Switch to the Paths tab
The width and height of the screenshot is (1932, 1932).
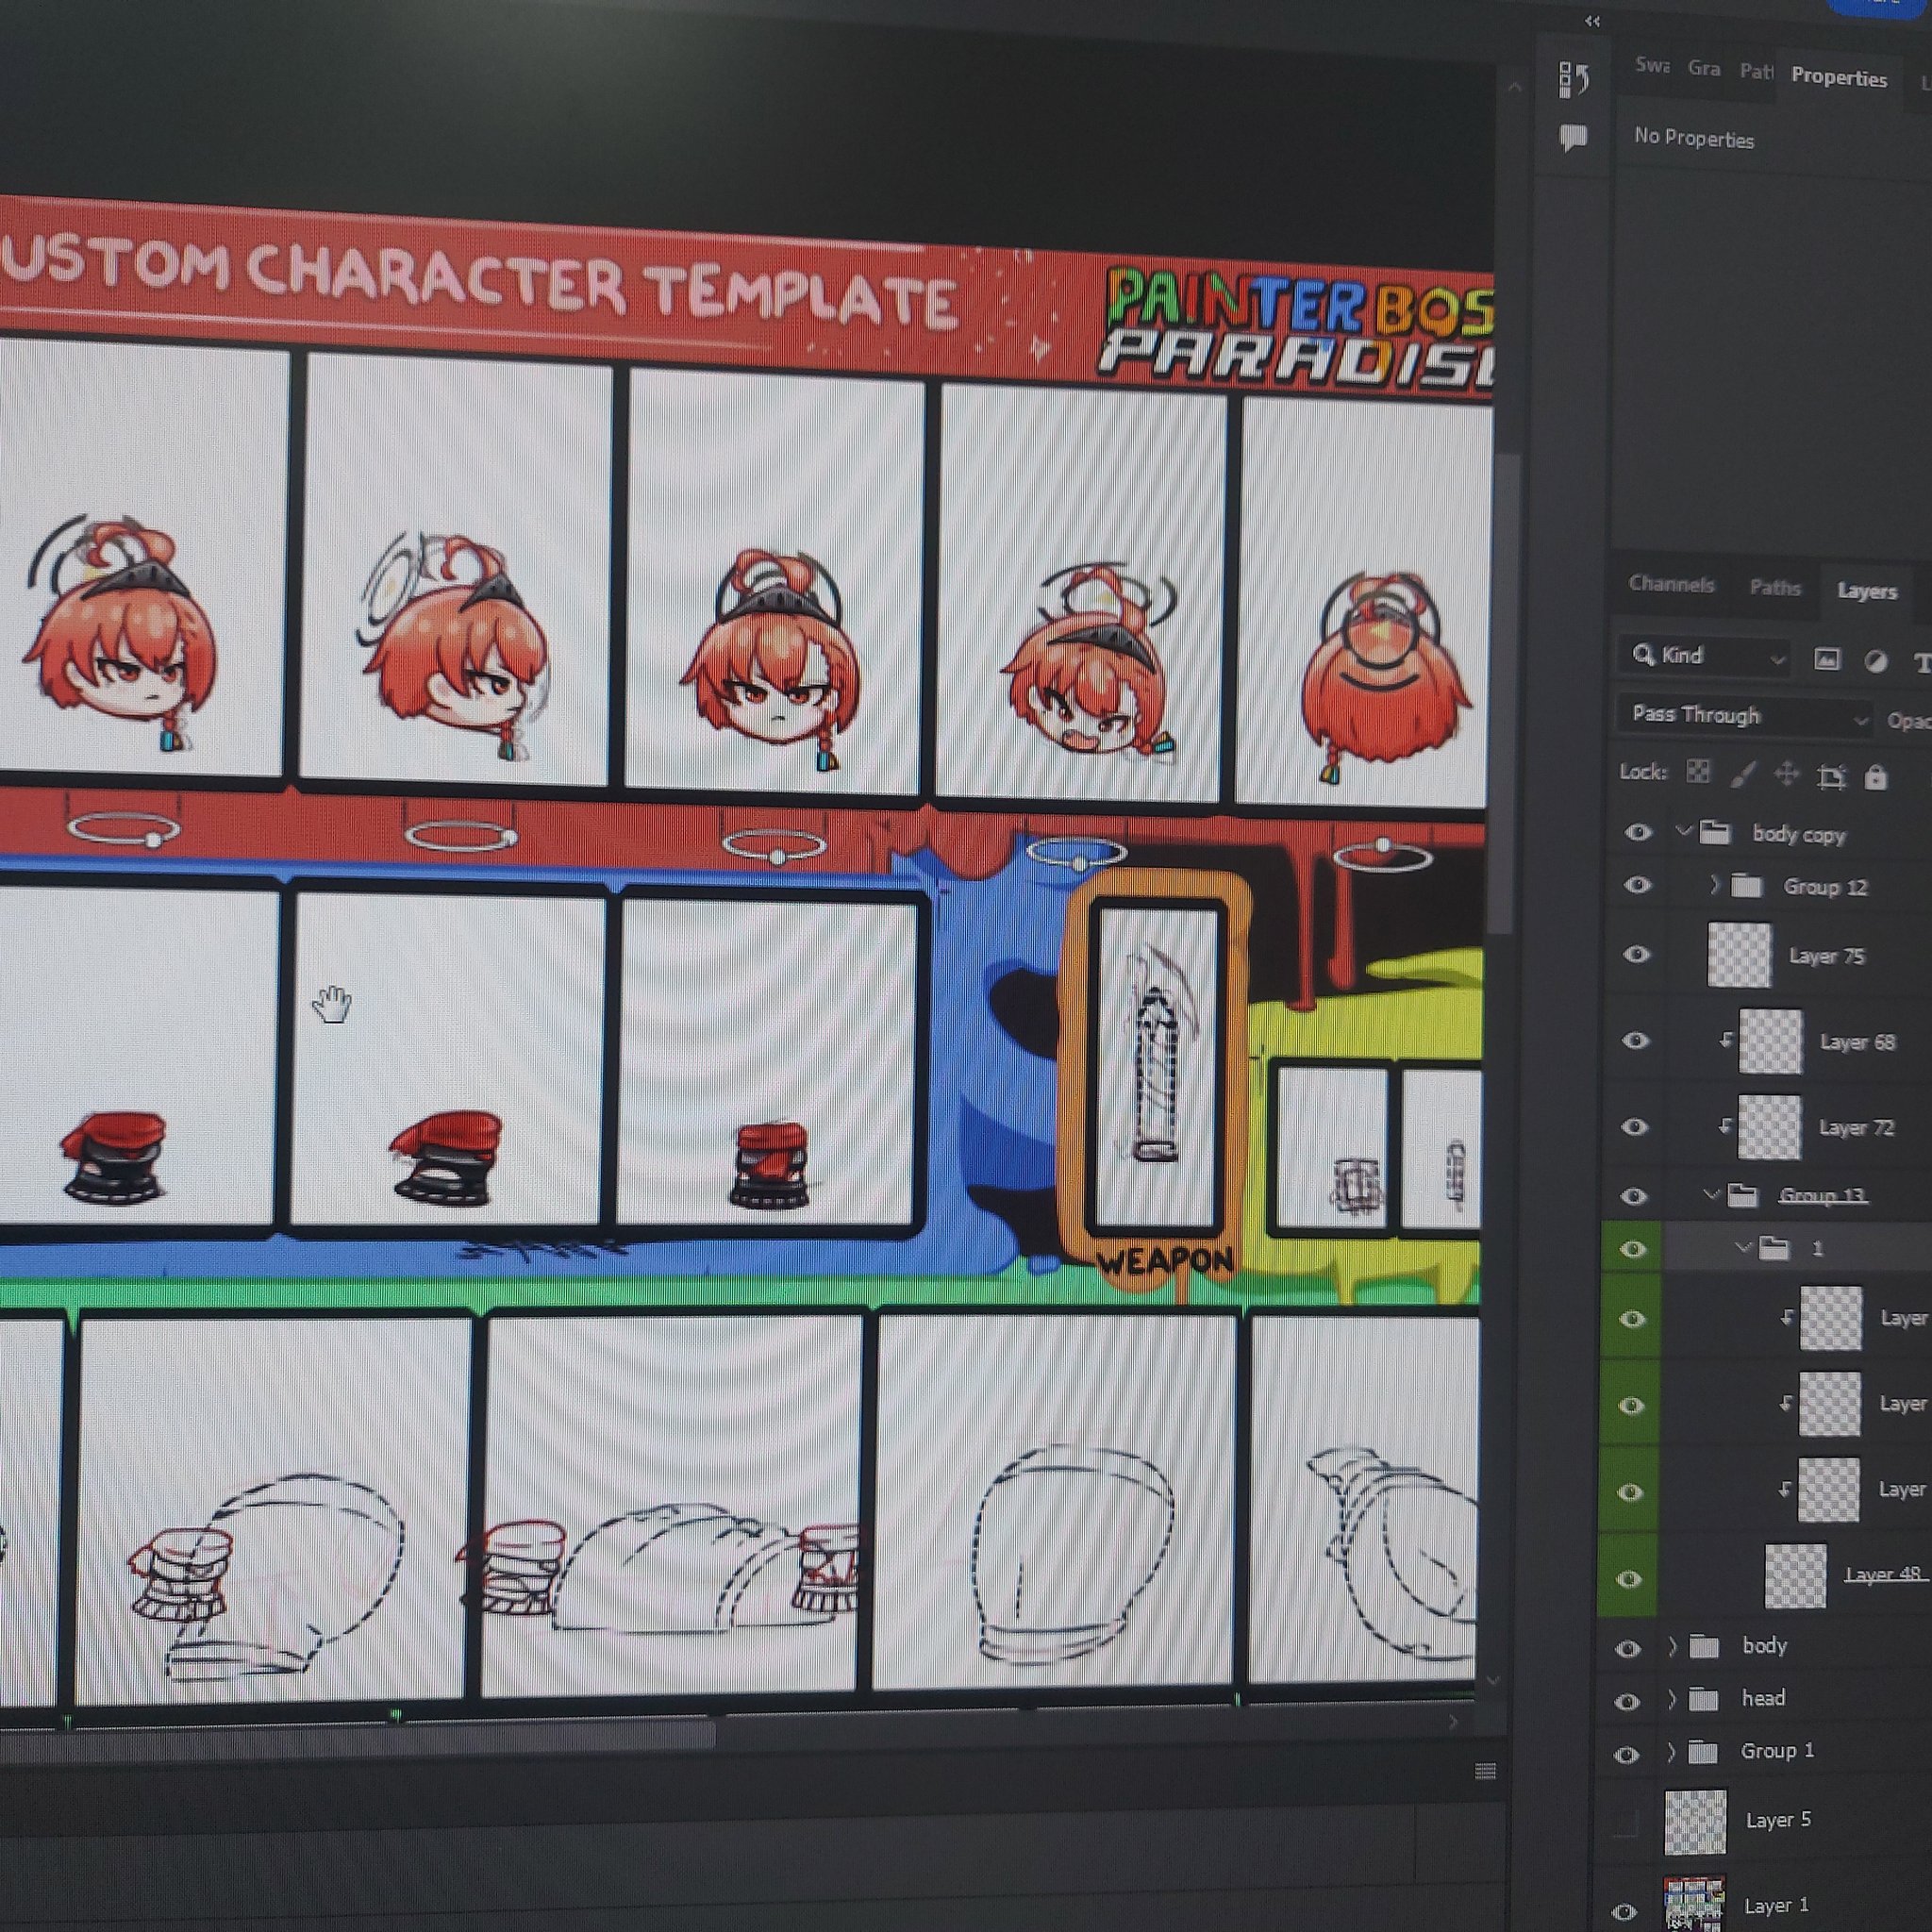pos(1775,587)
